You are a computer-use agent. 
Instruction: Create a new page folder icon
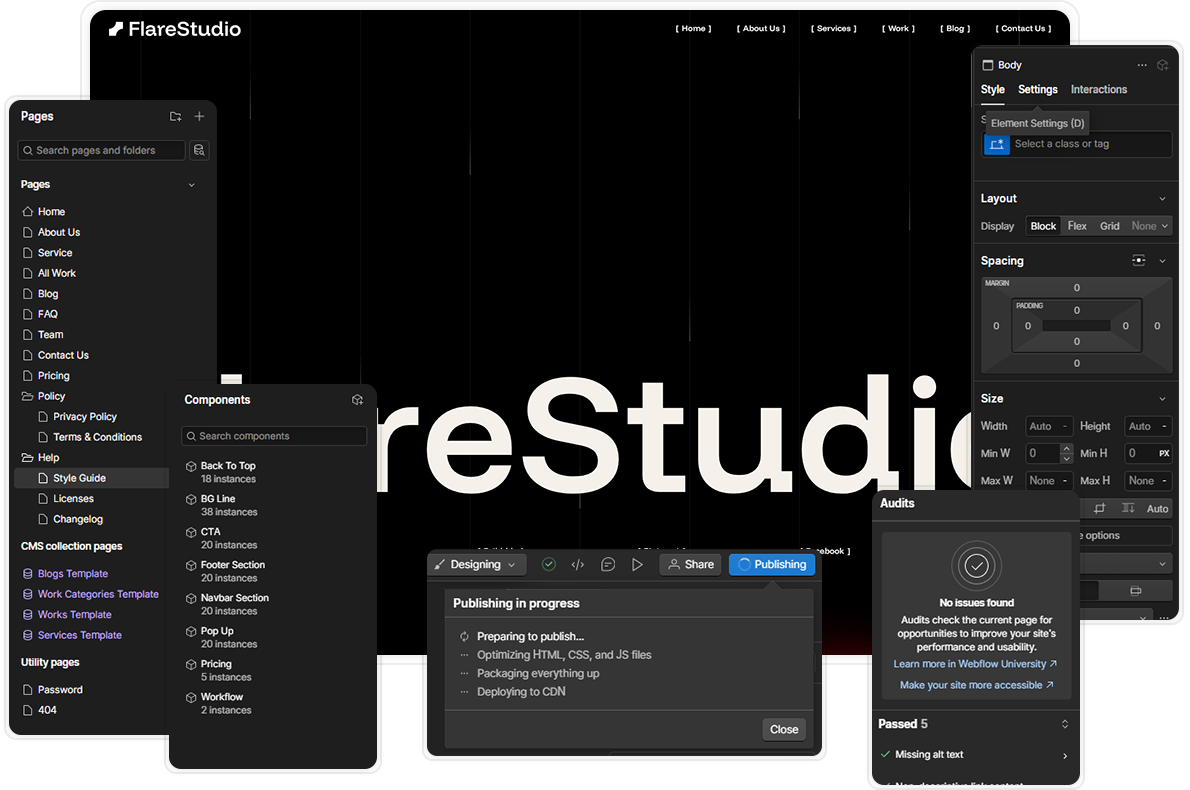[175, 116]
